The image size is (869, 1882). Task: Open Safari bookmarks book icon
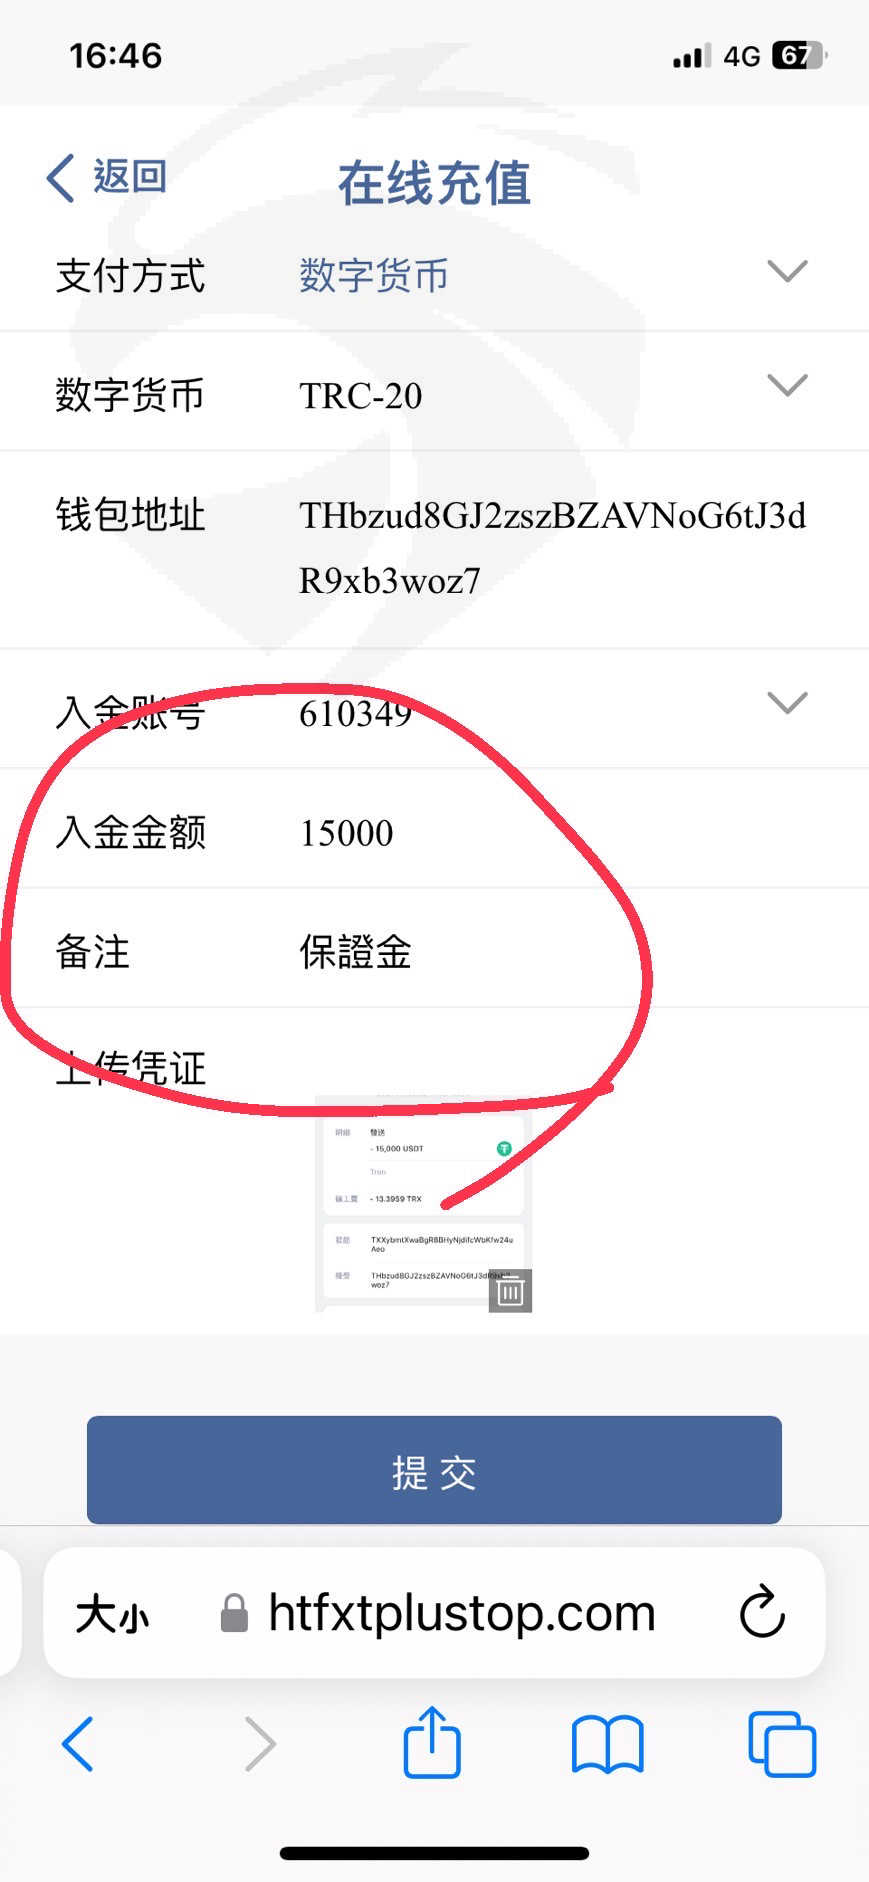tap(607, 1744)
